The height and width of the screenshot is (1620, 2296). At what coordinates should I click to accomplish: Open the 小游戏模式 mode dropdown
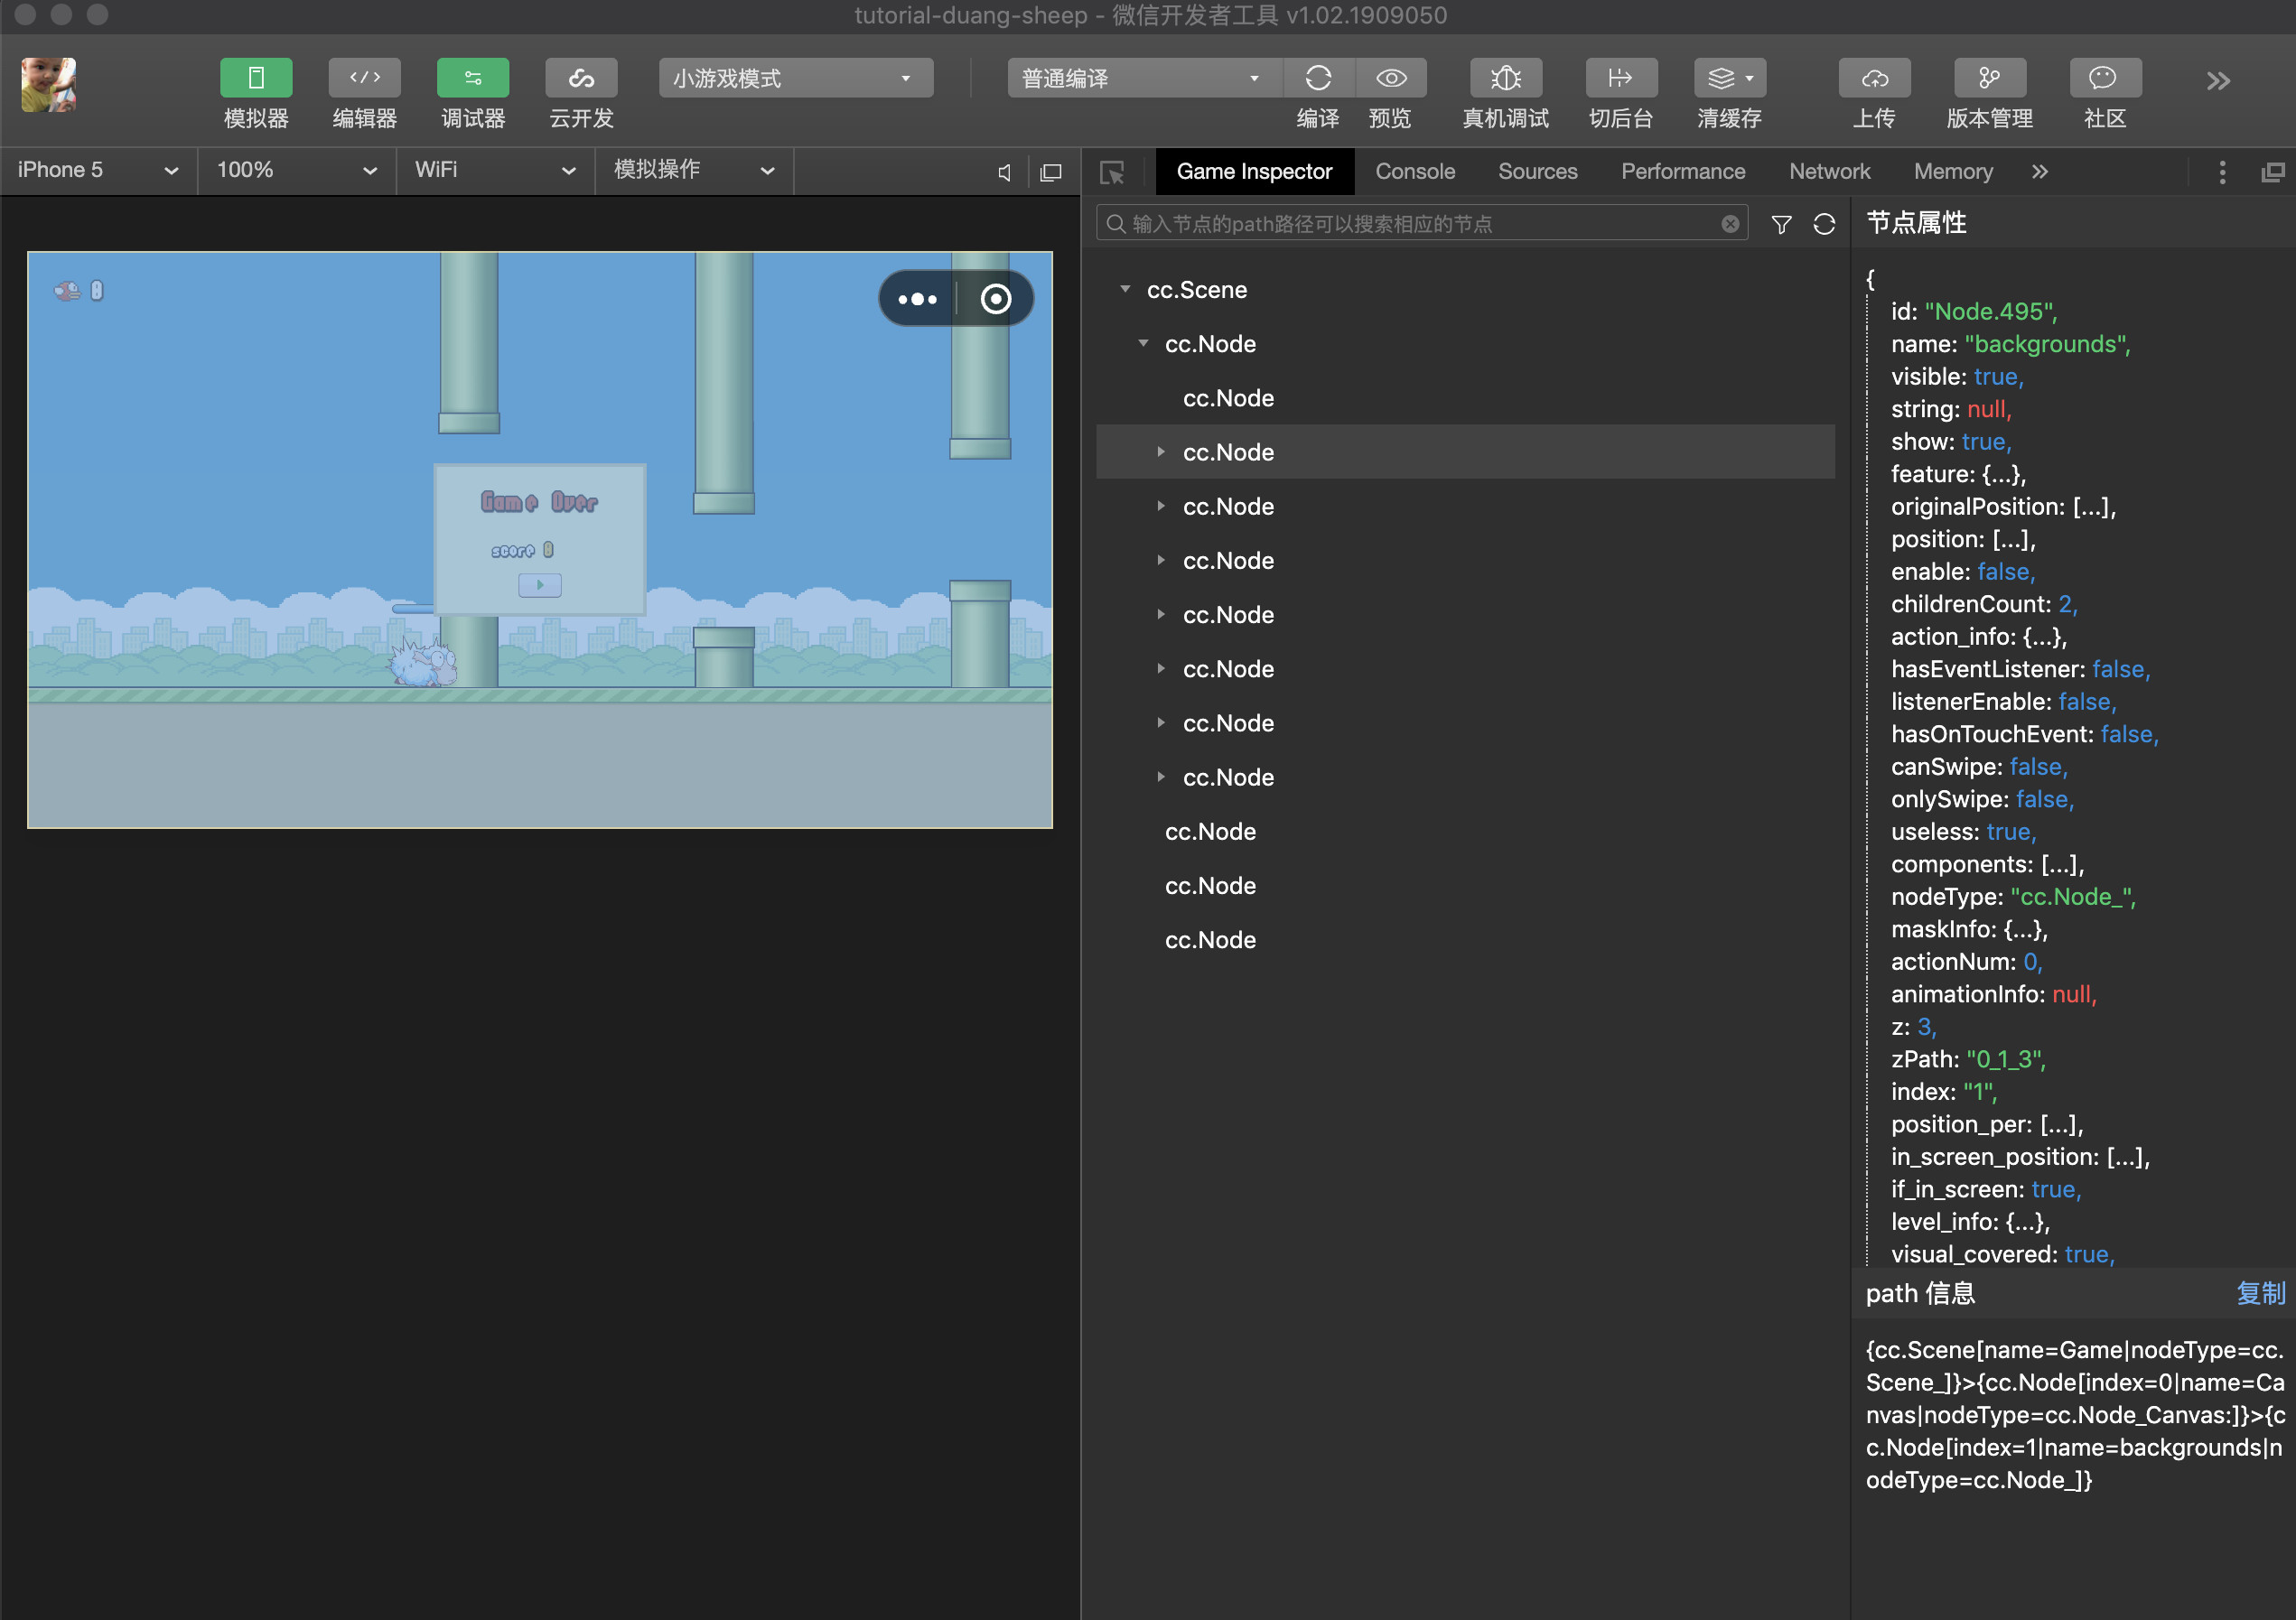point(796,78)
